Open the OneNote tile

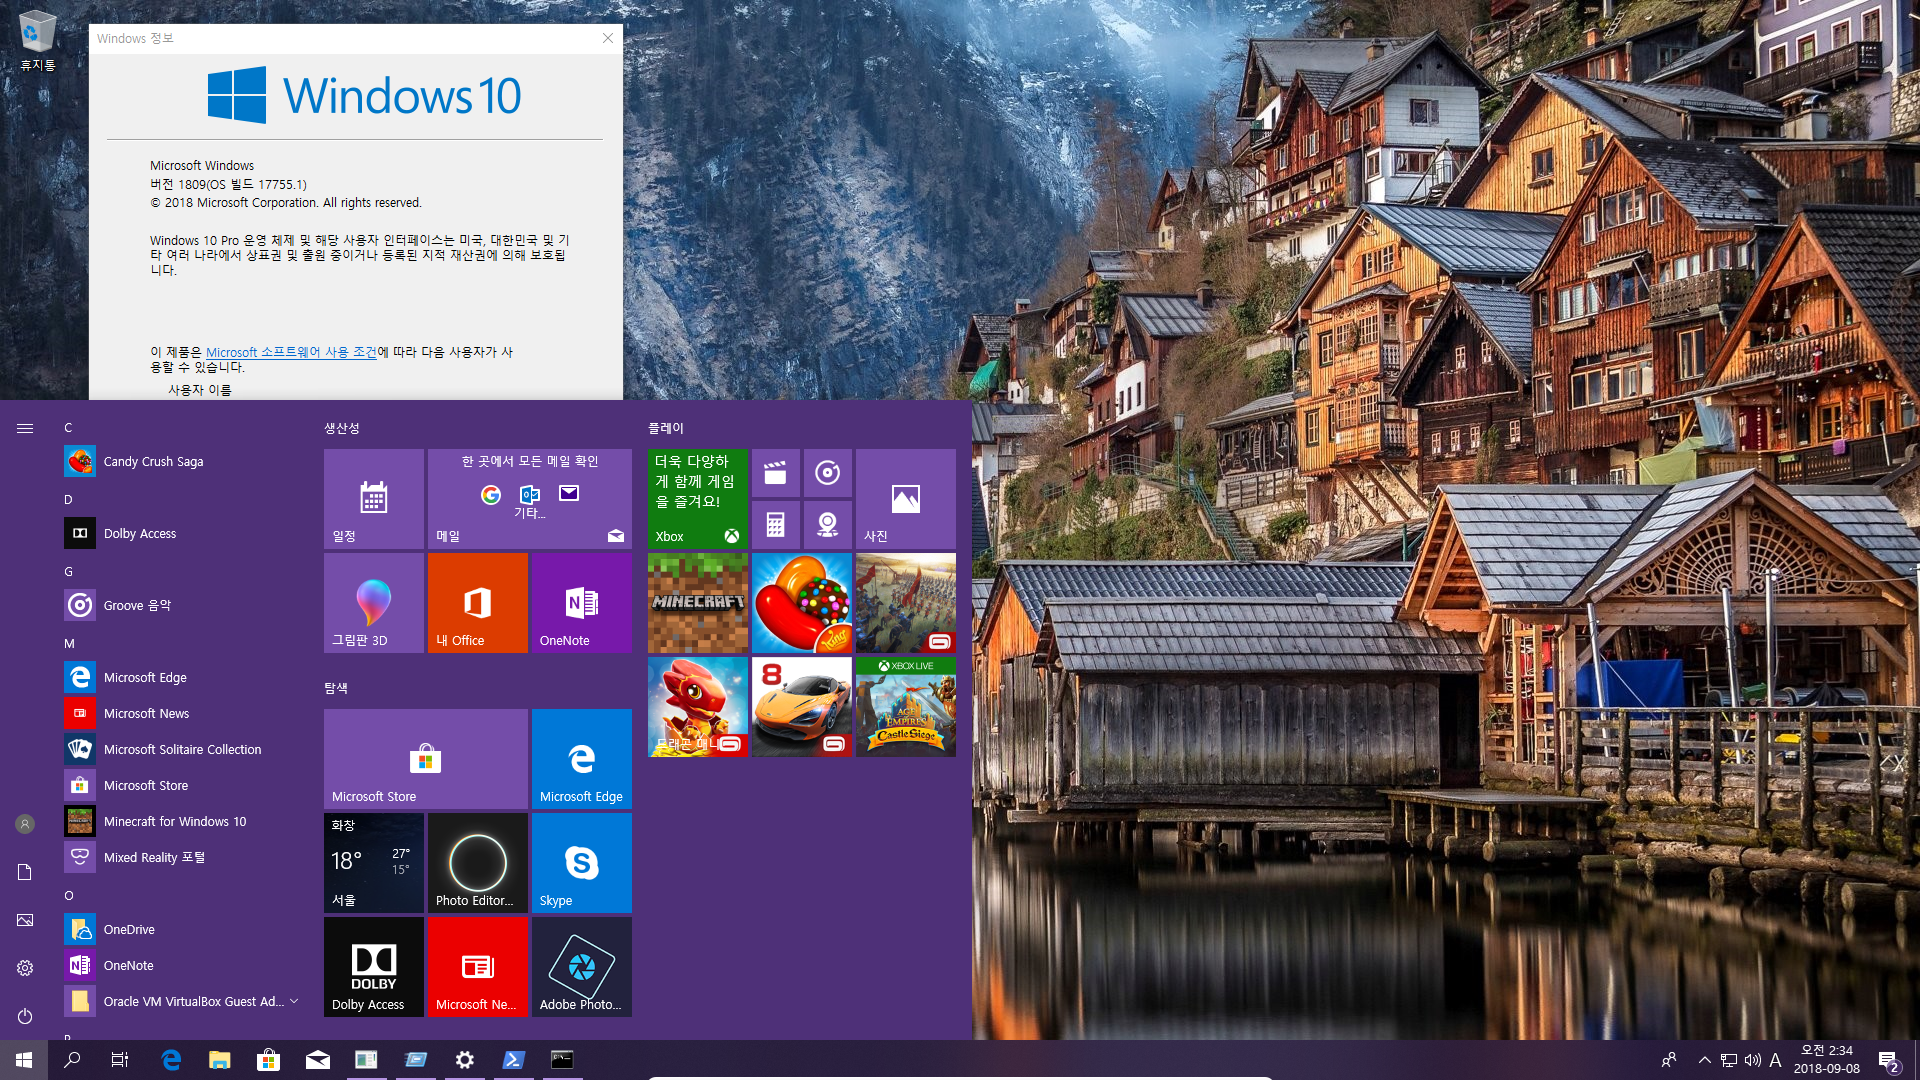coord(582,603)
